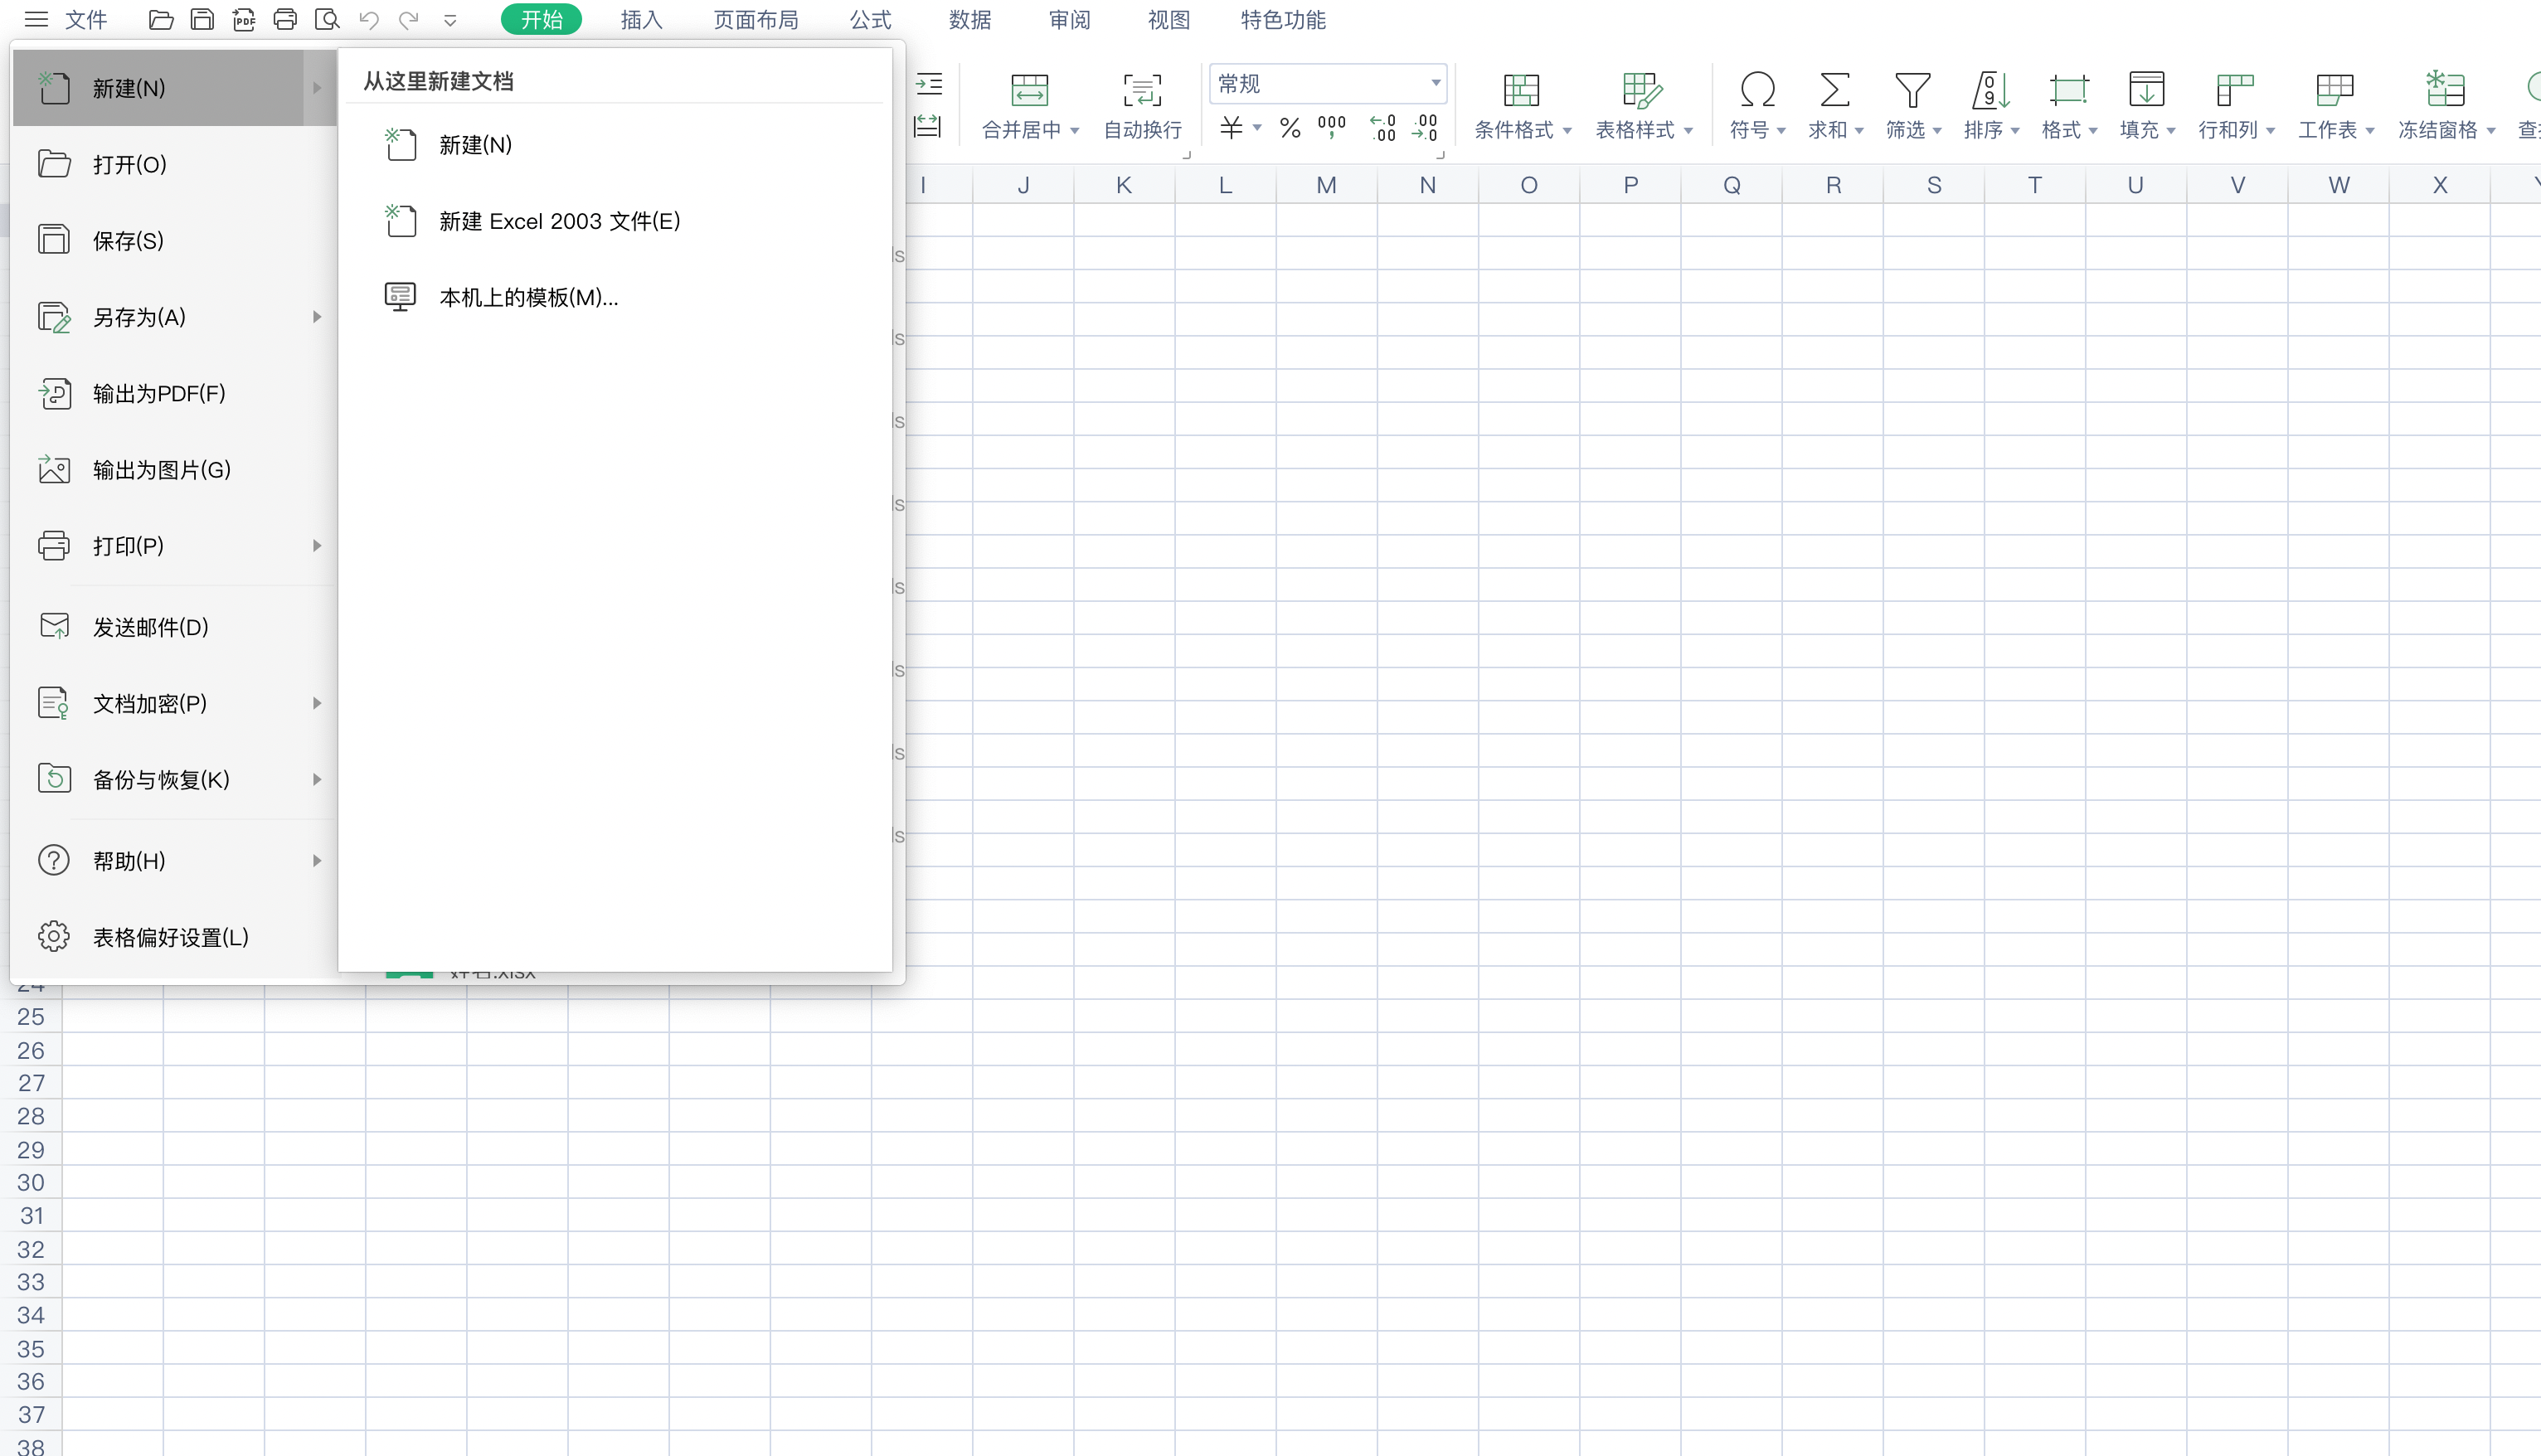
Task: Click the 求和 sigma sum icon
Action: pos(1834,90)
